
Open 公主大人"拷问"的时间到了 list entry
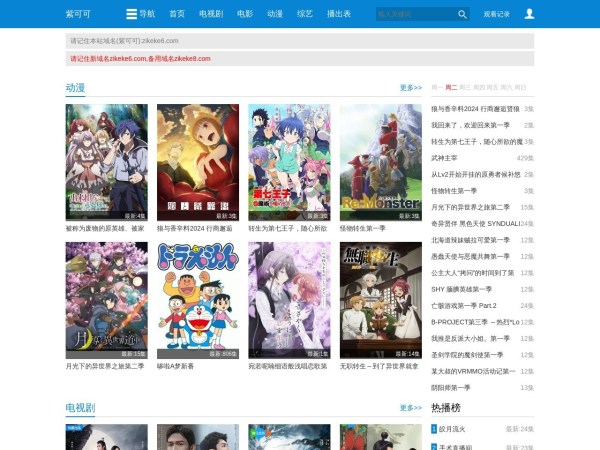point(473,273)
